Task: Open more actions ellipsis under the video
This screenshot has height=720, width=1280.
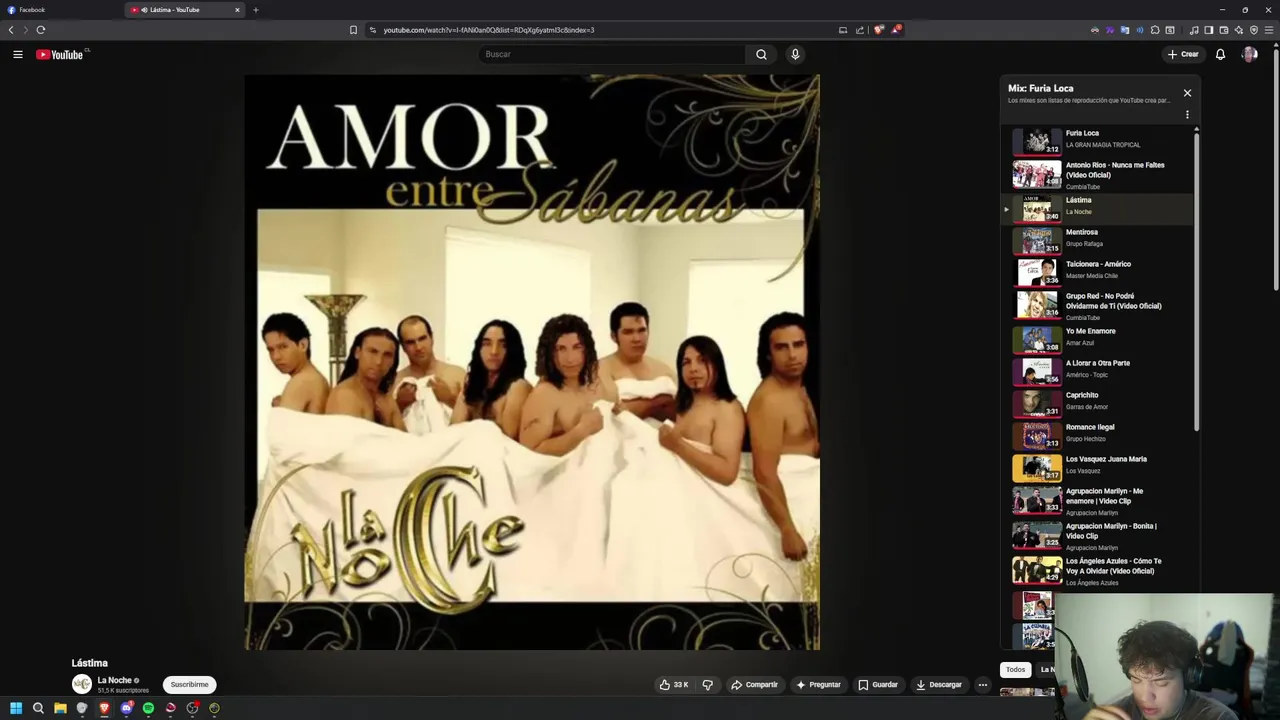Action: tap(983, 685)
